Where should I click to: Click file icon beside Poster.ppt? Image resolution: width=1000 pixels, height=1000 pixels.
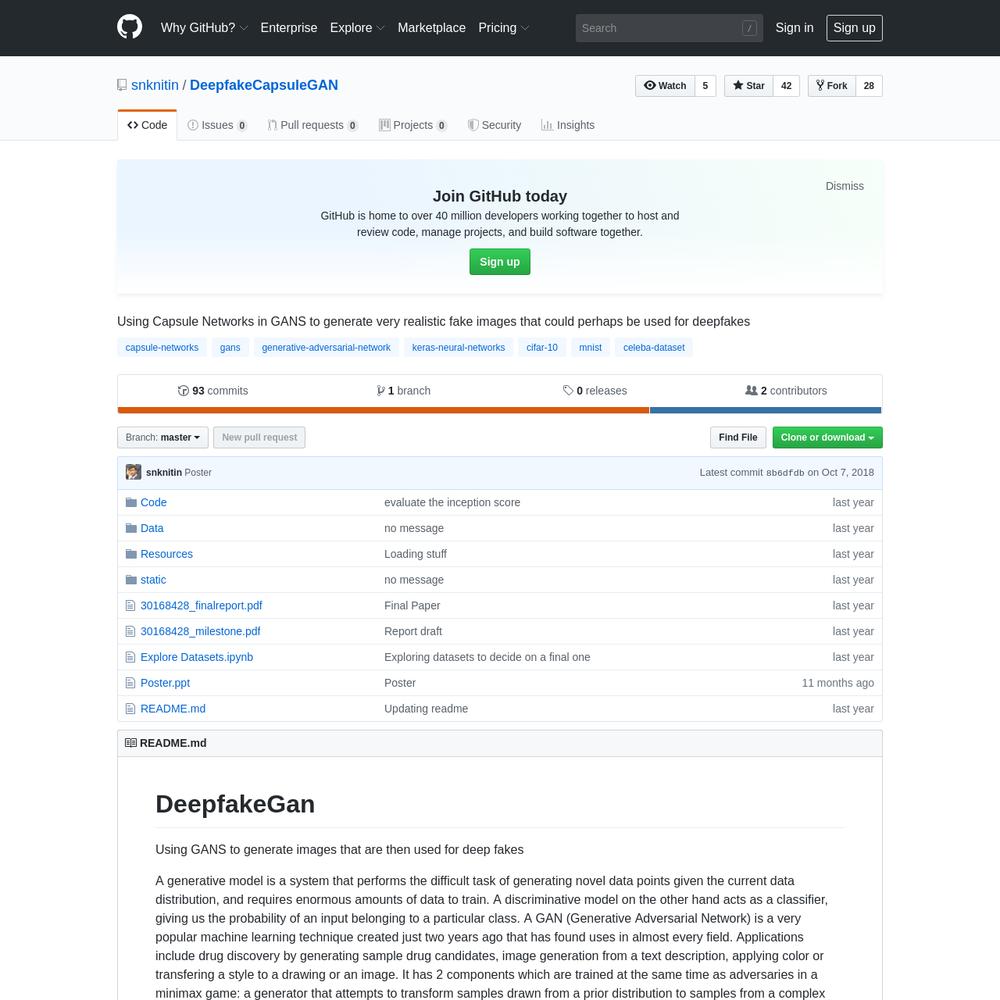tap(130, 683)
